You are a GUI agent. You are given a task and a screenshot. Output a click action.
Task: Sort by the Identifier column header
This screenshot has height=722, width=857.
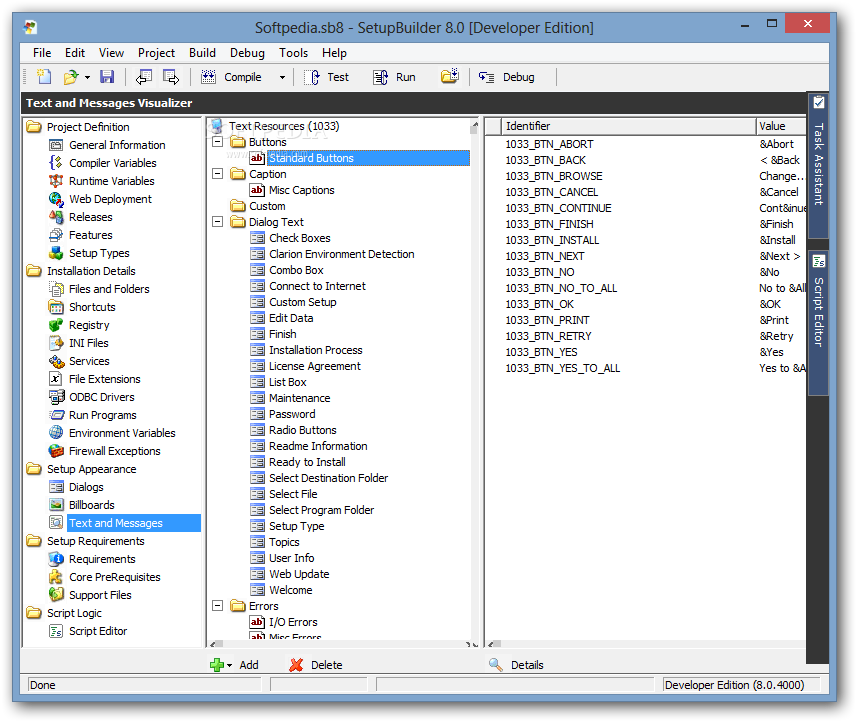click(629, 126)
